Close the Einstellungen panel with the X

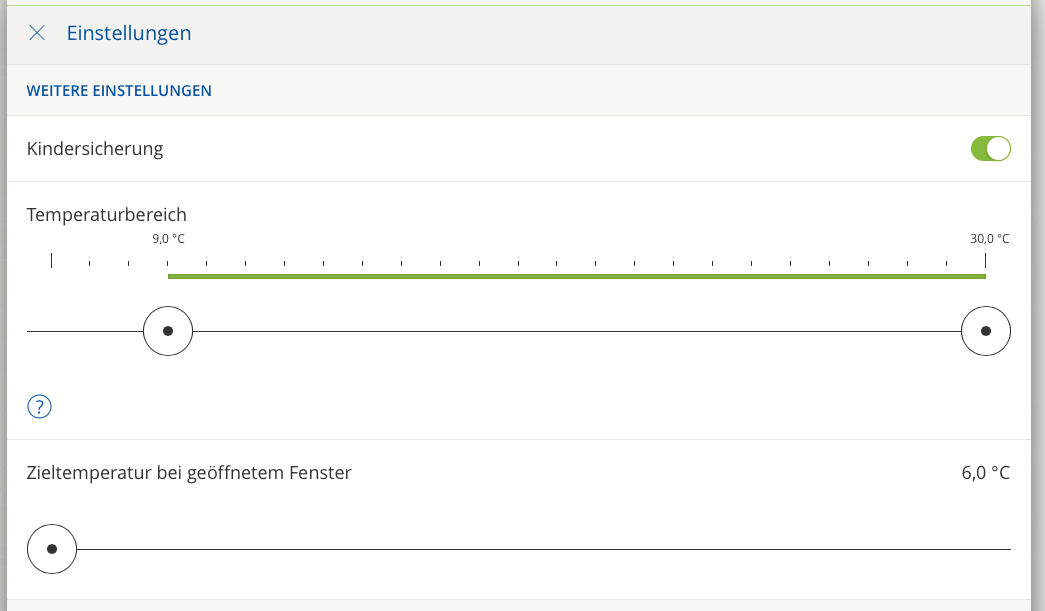[x=37, y=33]
